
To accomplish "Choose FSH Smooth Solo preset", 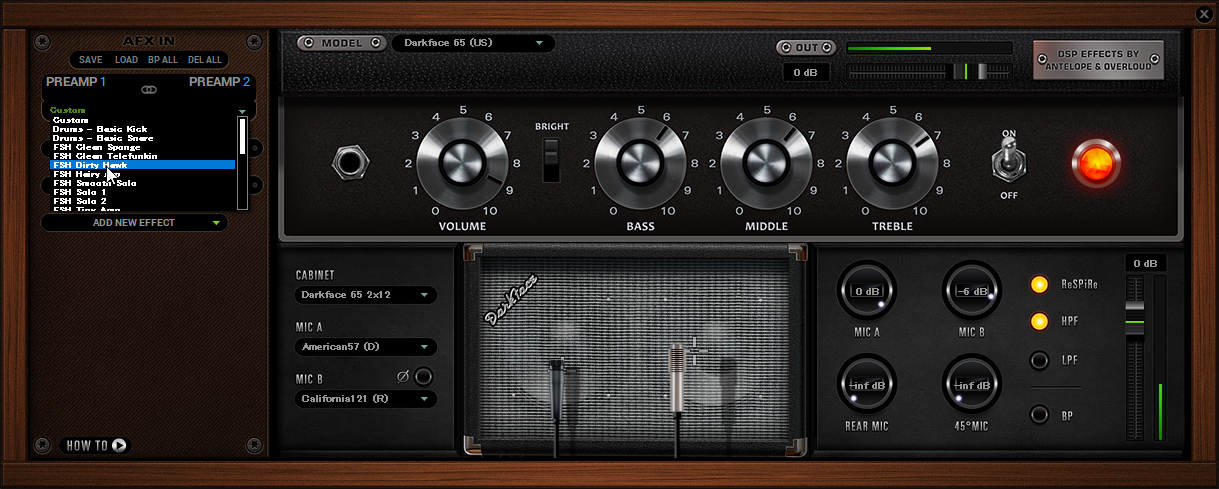I will click(144, 183).
